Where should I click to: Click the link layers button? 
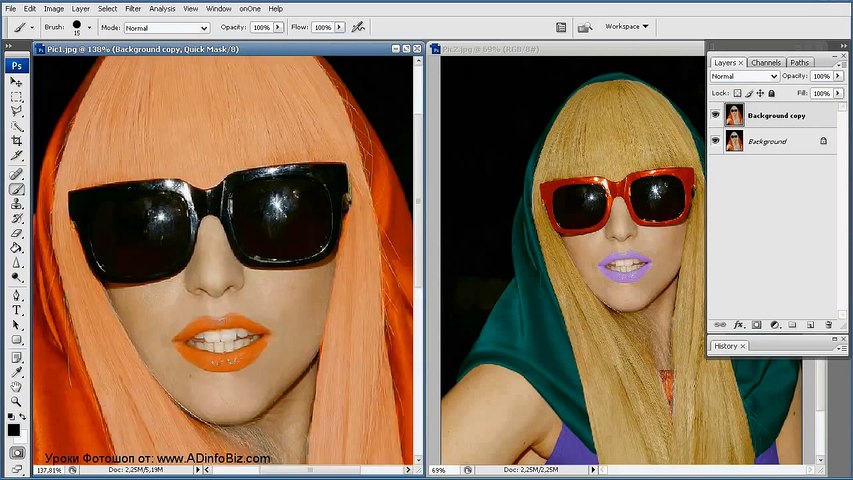pyautogui.click(x=720, y=325)
